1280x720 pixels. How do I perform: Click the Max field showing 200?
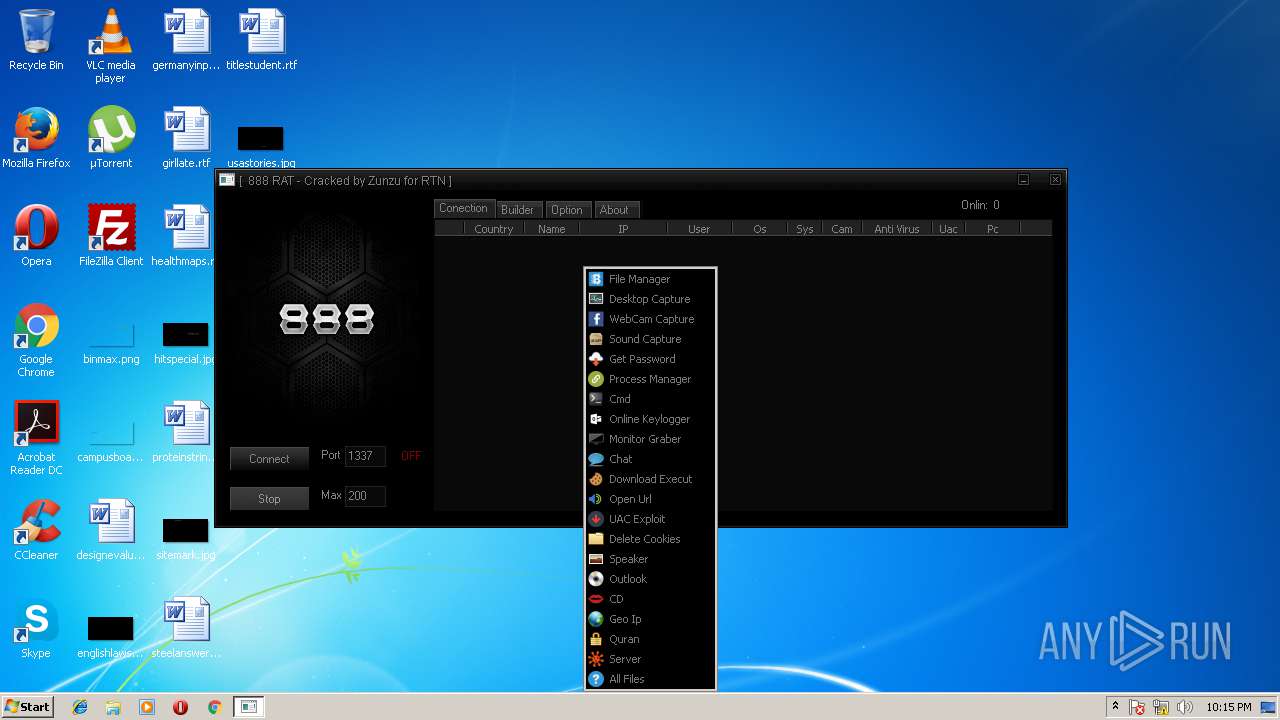click(365, 496)
